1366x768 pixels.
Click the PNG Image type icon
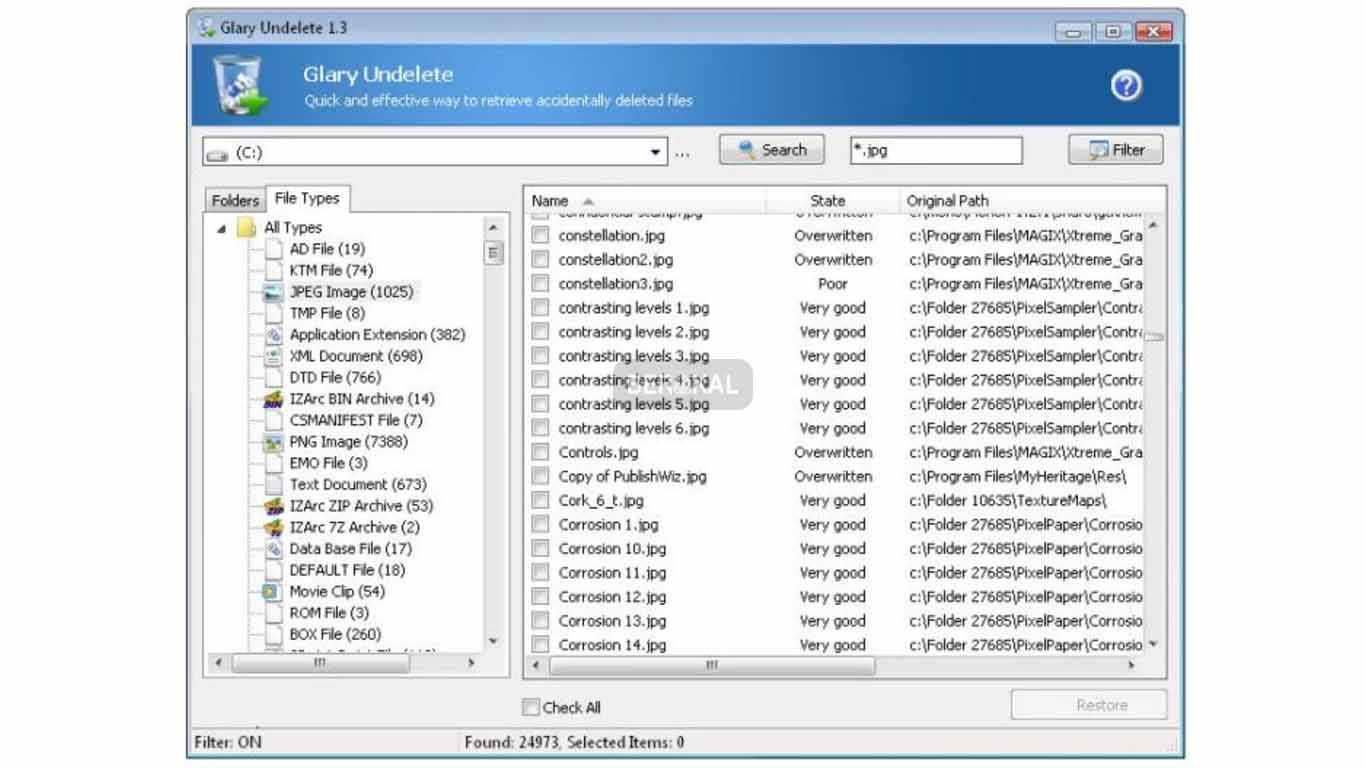273,441
